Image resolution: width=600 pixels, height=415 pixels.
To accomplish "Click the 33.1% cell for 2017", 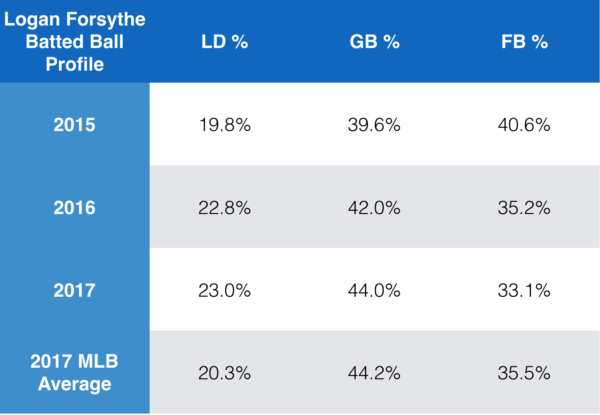I will coord(523,289).
